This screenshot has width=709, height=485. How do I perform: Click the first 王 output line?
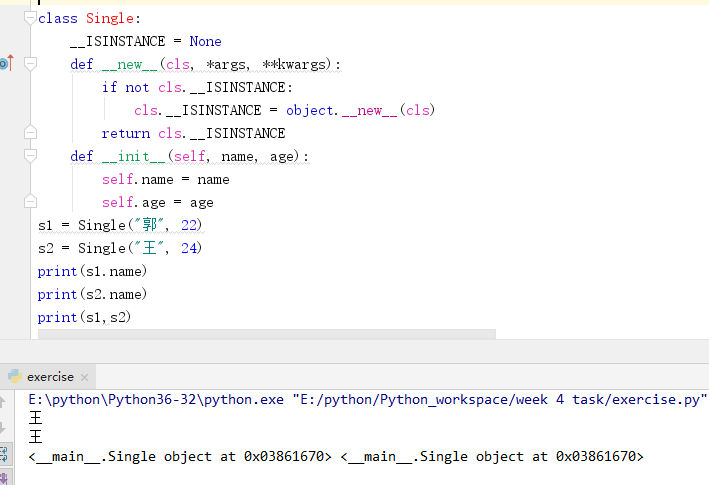pos(36,418)
